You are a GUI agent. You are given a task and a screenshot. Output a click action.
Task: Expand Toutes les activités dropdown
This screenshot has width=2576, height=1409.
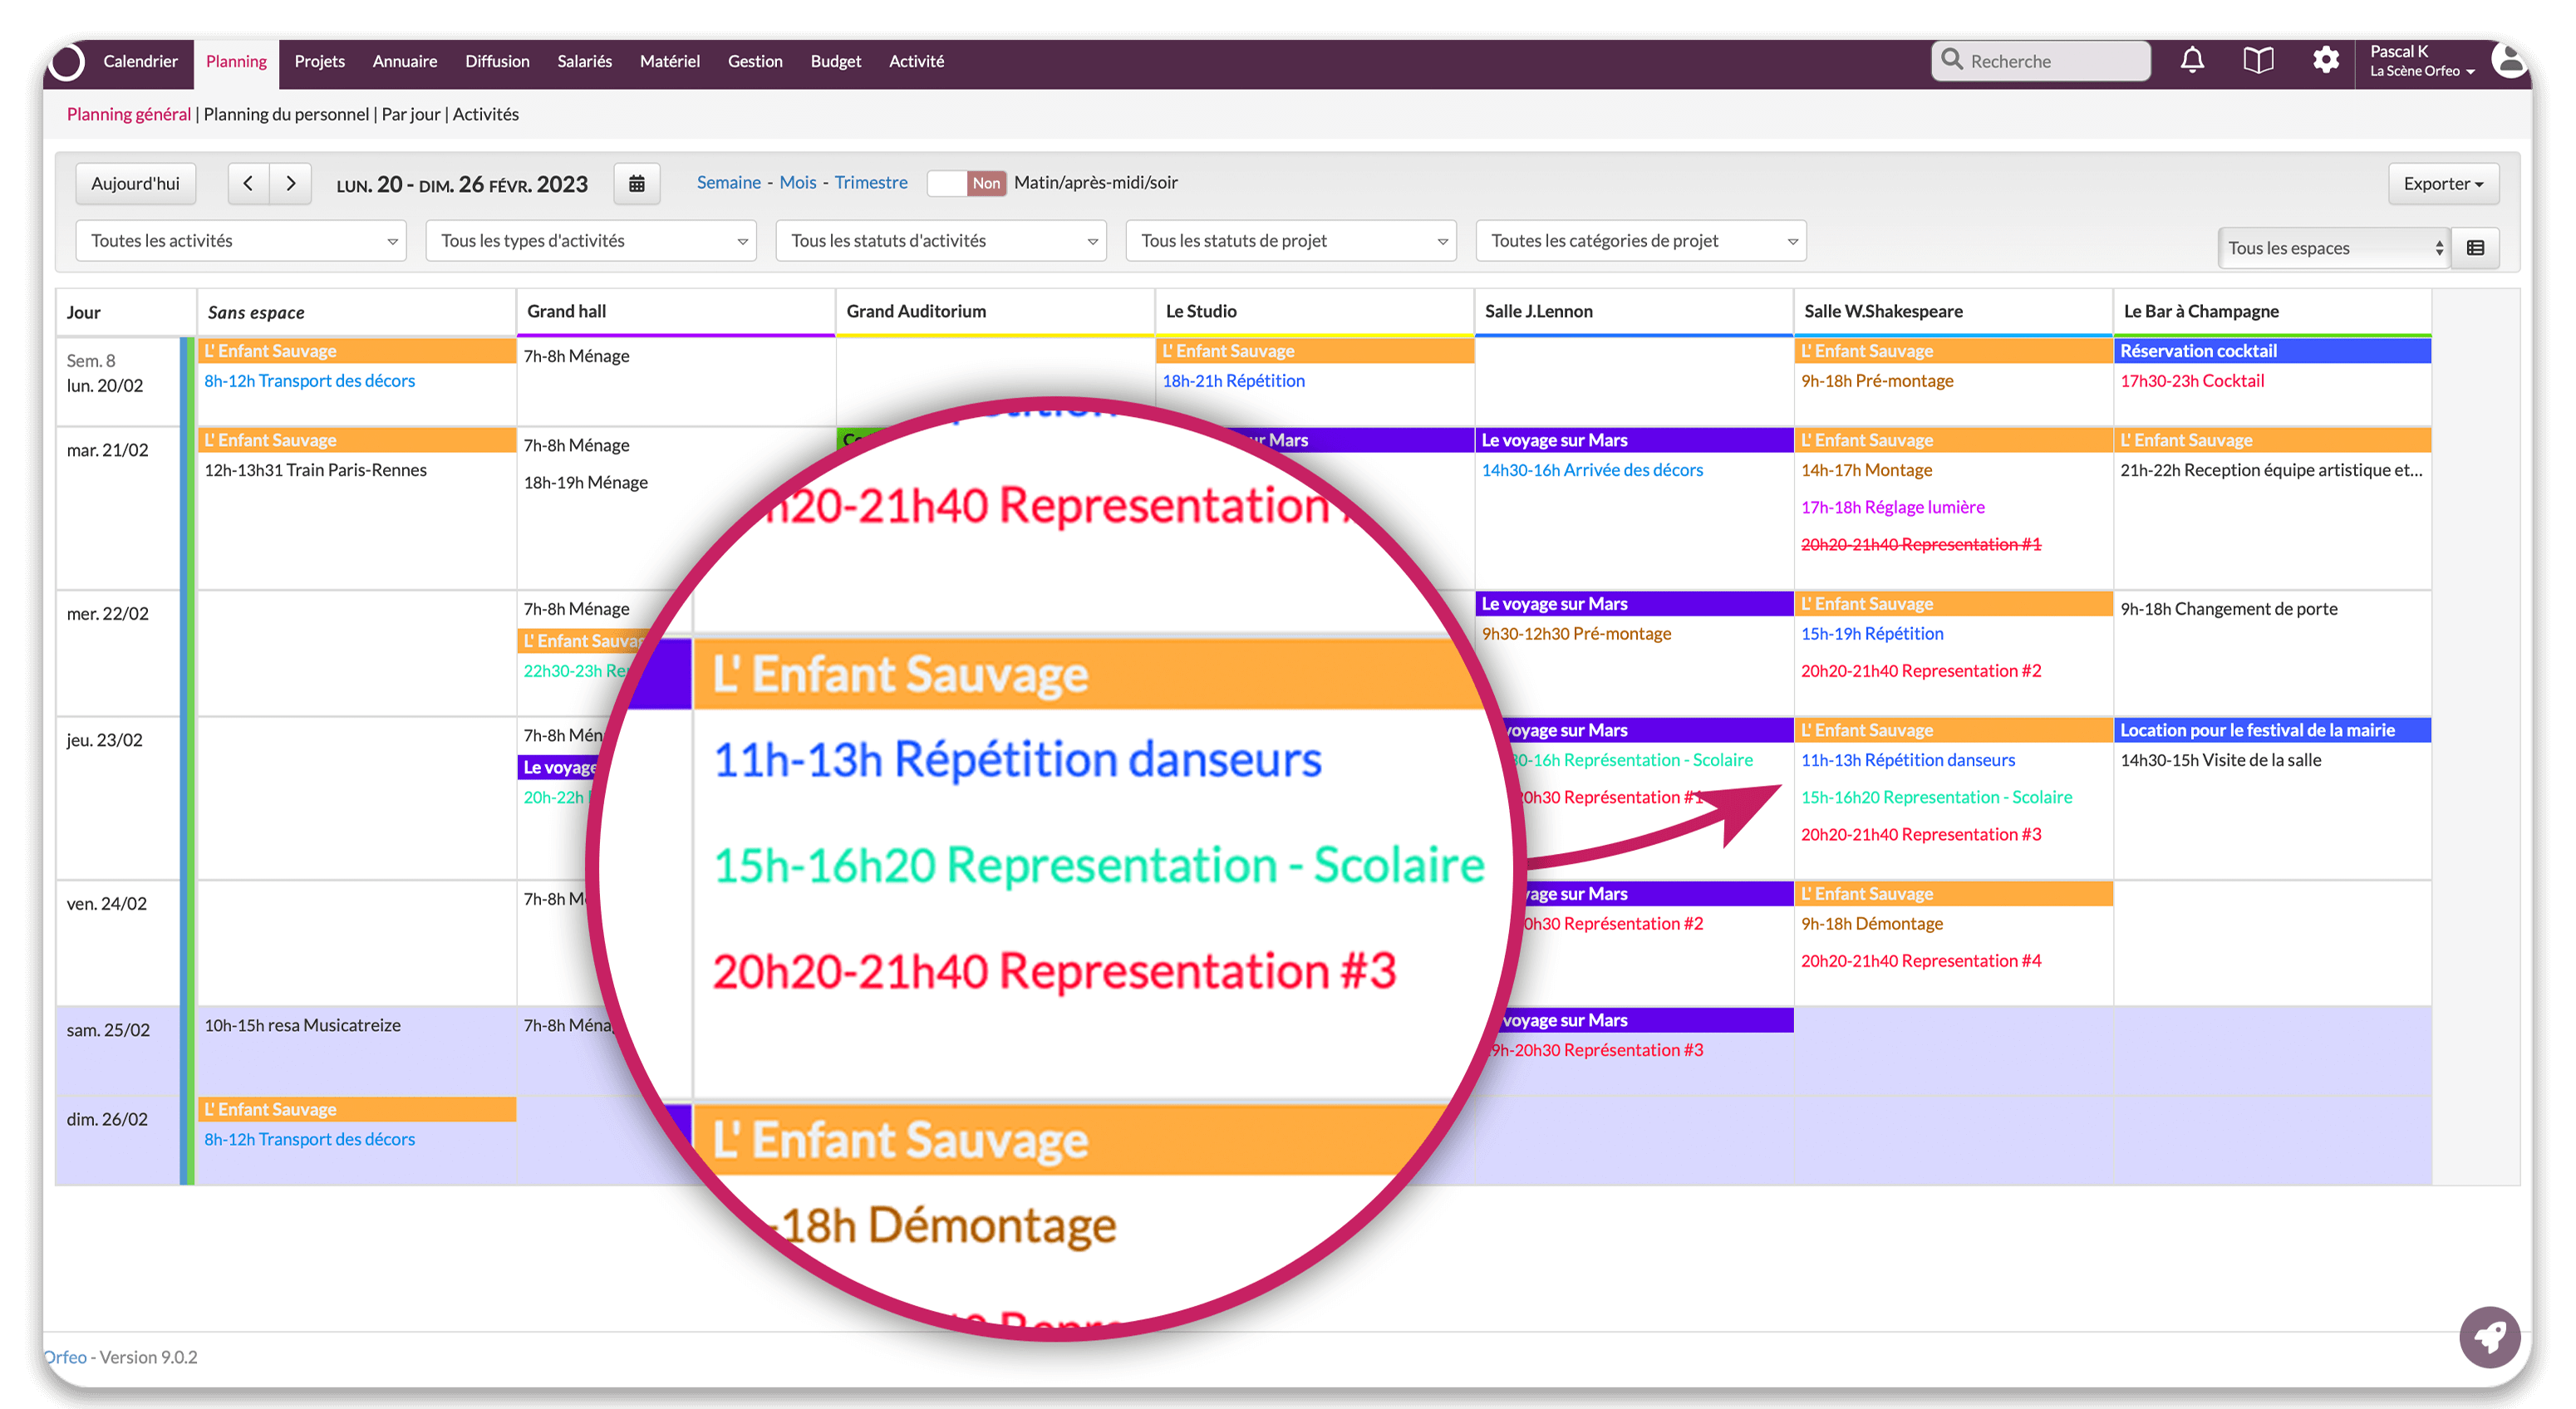(241, 241)
